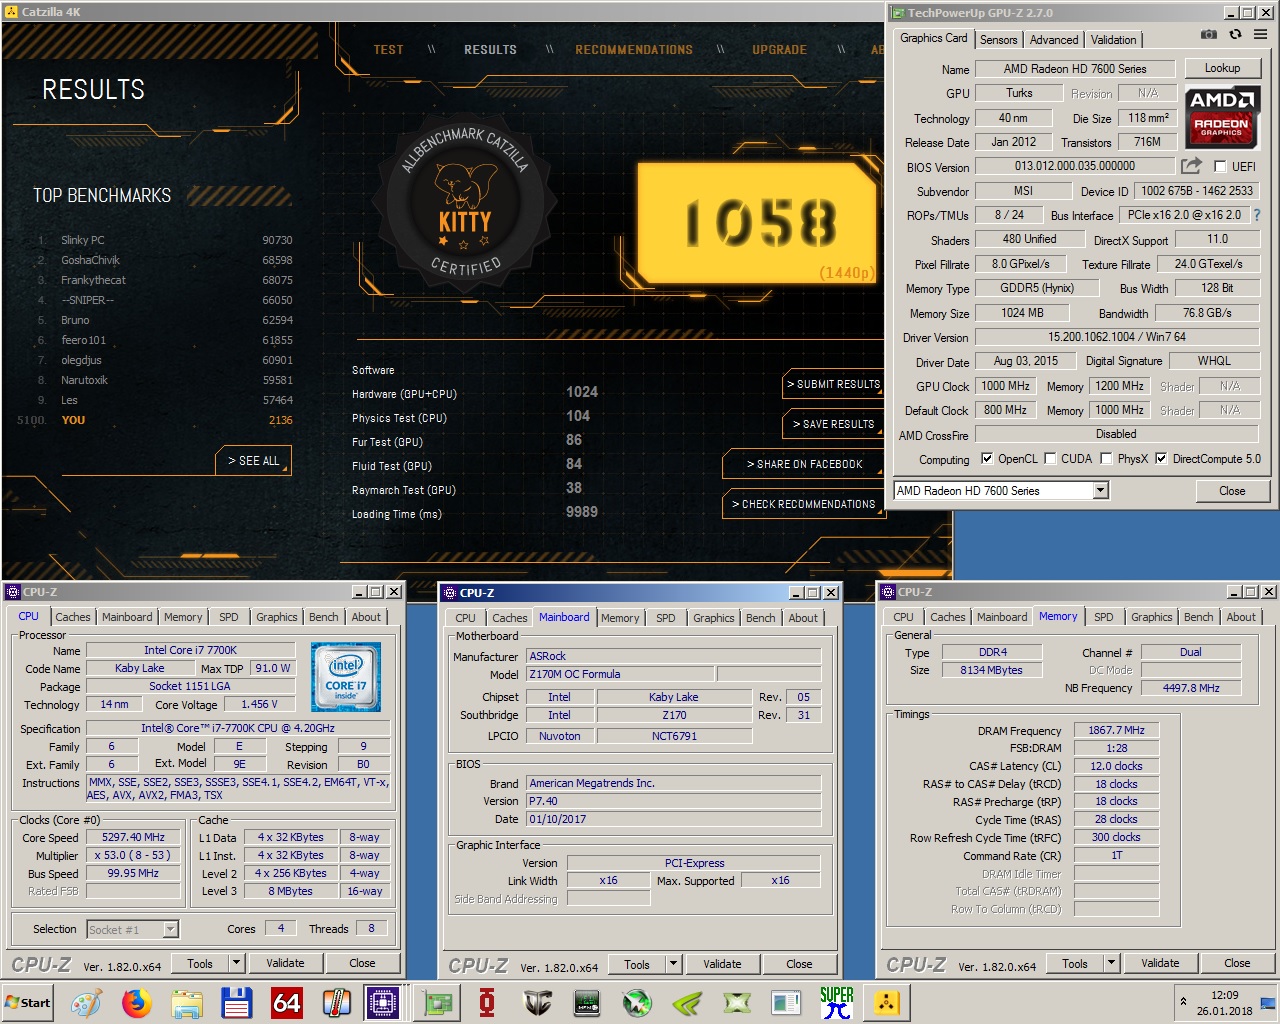The height and width of the screenshot is (1024, 1280).
Task: Open SPD tab in middle CPU-Z window
Action: (x=666, y=618)
